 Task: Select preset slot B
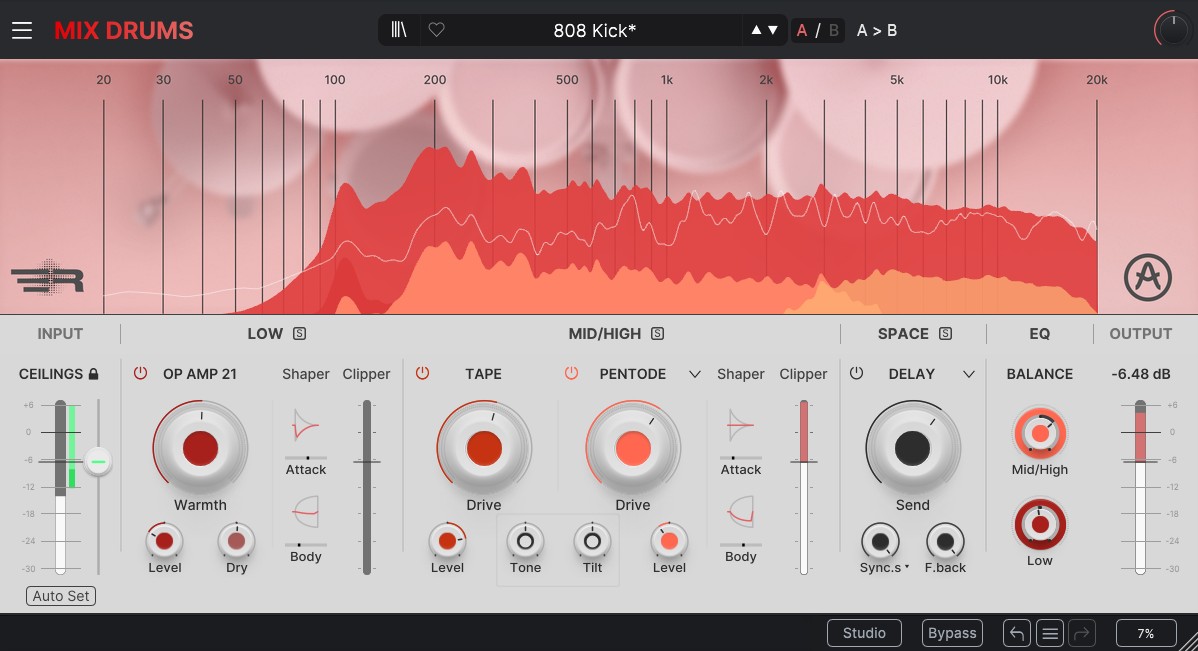click(x=834, y=31)
